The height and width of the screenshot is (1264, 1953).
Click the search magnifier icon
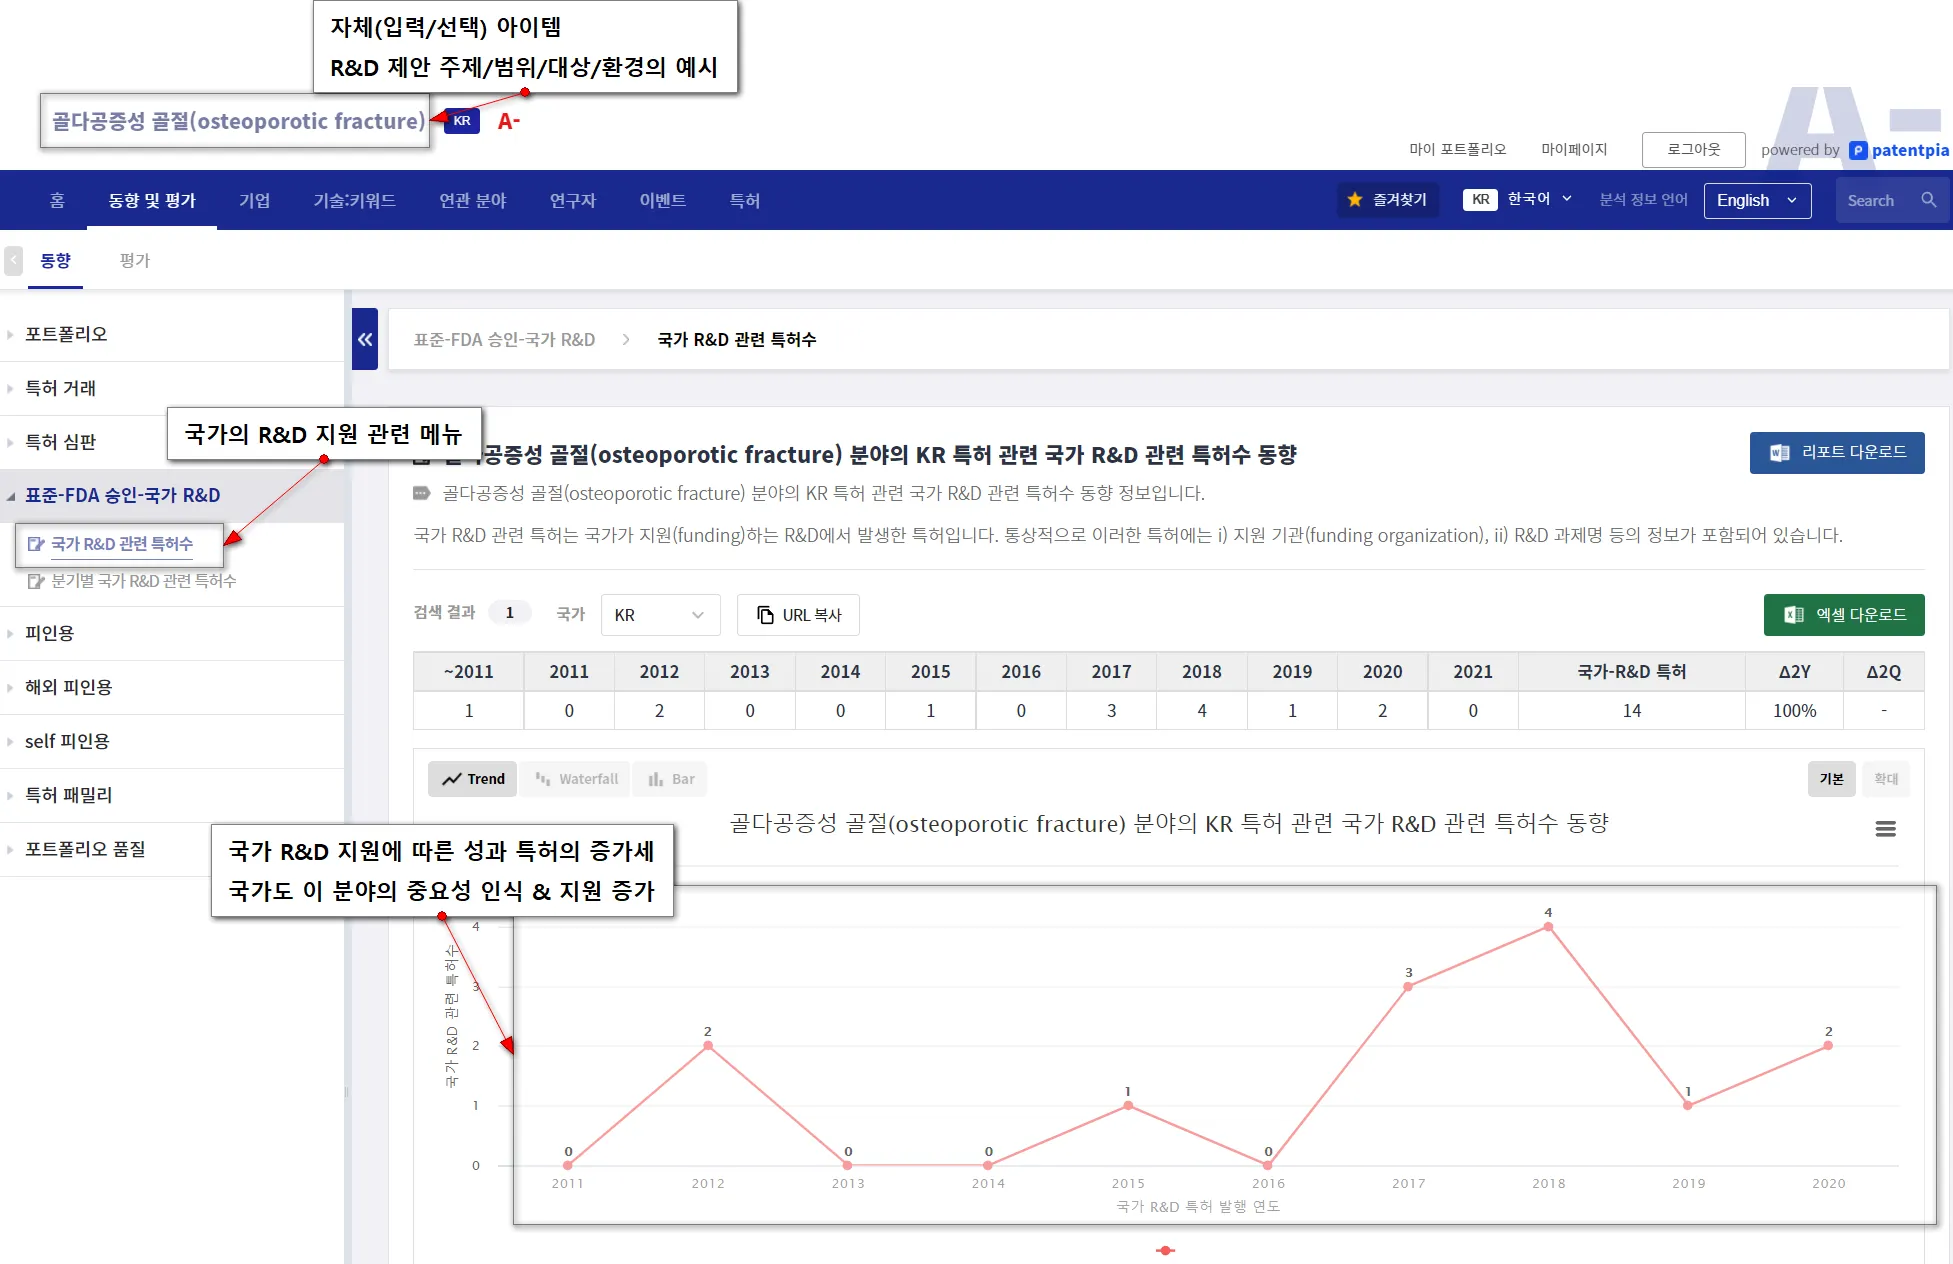[1928, 200]
